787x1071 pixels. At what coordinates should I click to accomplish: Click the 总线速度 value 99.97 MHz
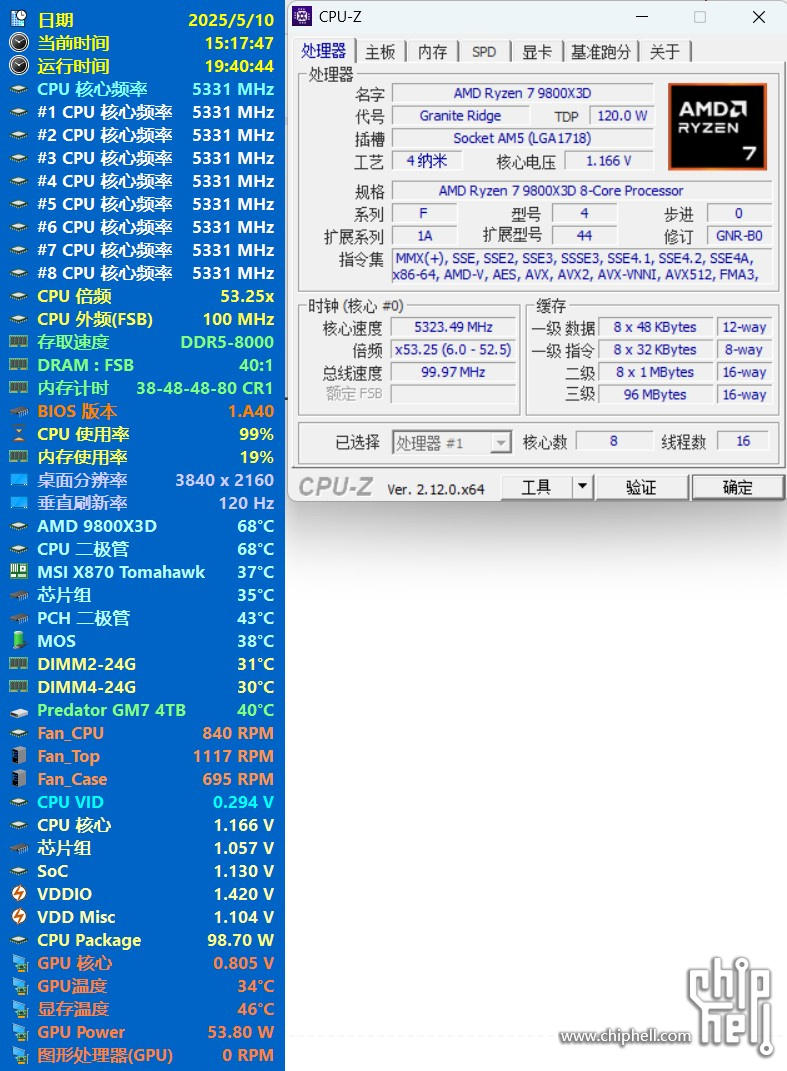click(454, 372)
